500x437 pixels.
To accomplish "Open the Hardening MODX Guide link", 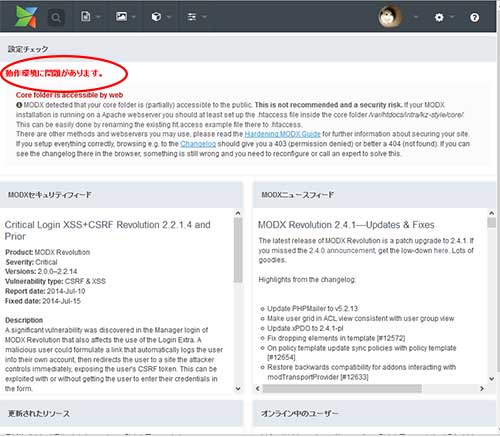I will click(282, 134).
